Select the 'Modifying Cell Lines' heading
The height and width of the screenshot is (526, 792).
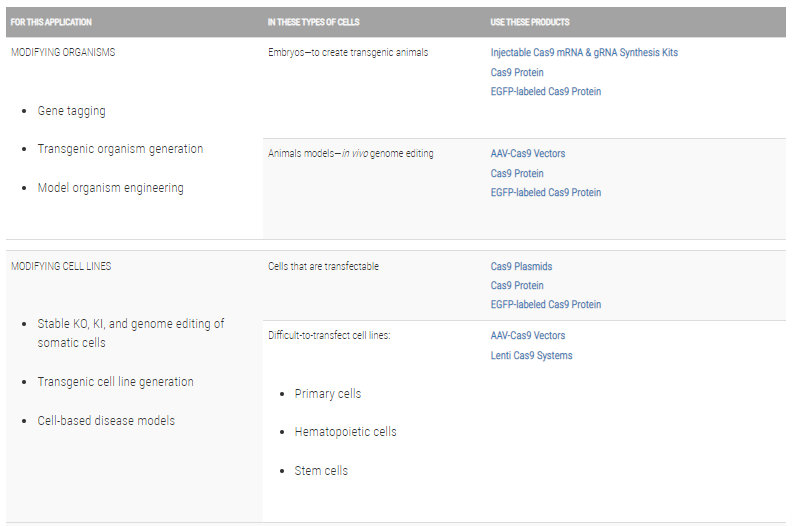pyautogui.click(x=61, y=267)
